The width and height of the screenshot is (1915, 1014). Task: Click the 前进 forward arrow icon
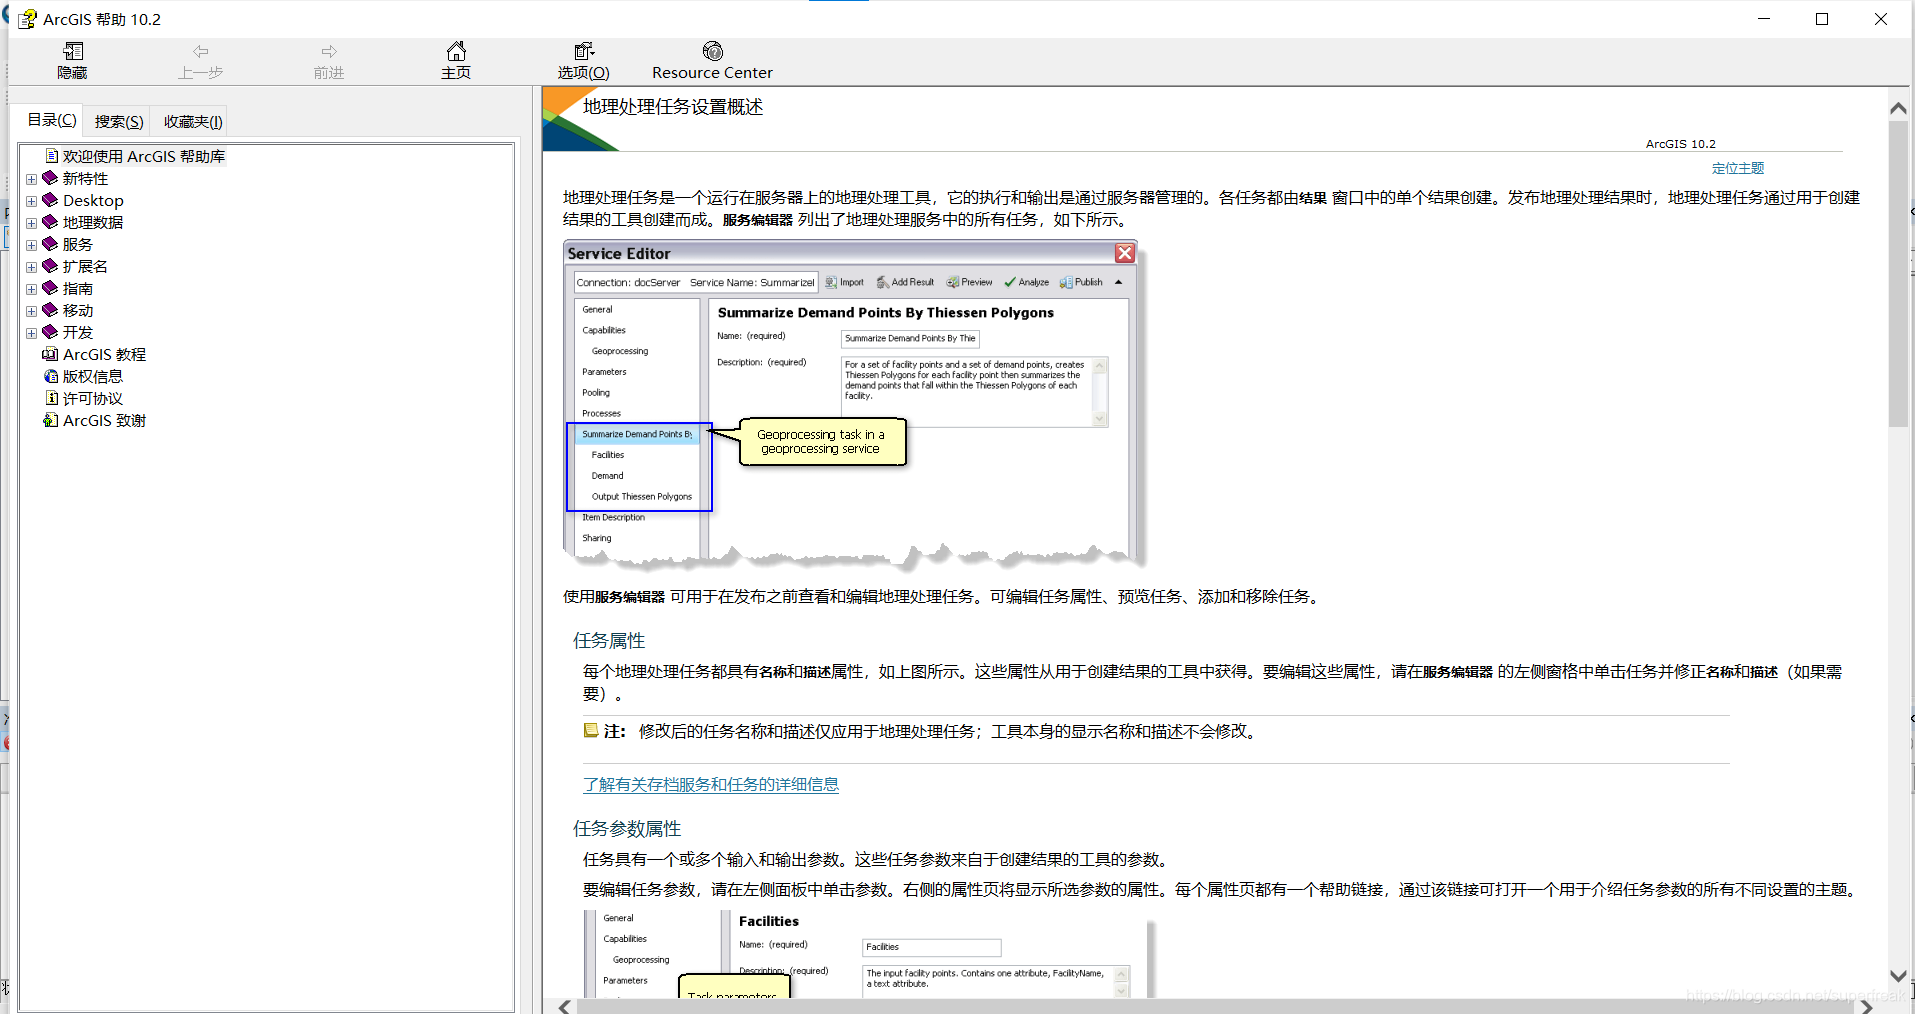pyautogui.click(x=329, y=51)
